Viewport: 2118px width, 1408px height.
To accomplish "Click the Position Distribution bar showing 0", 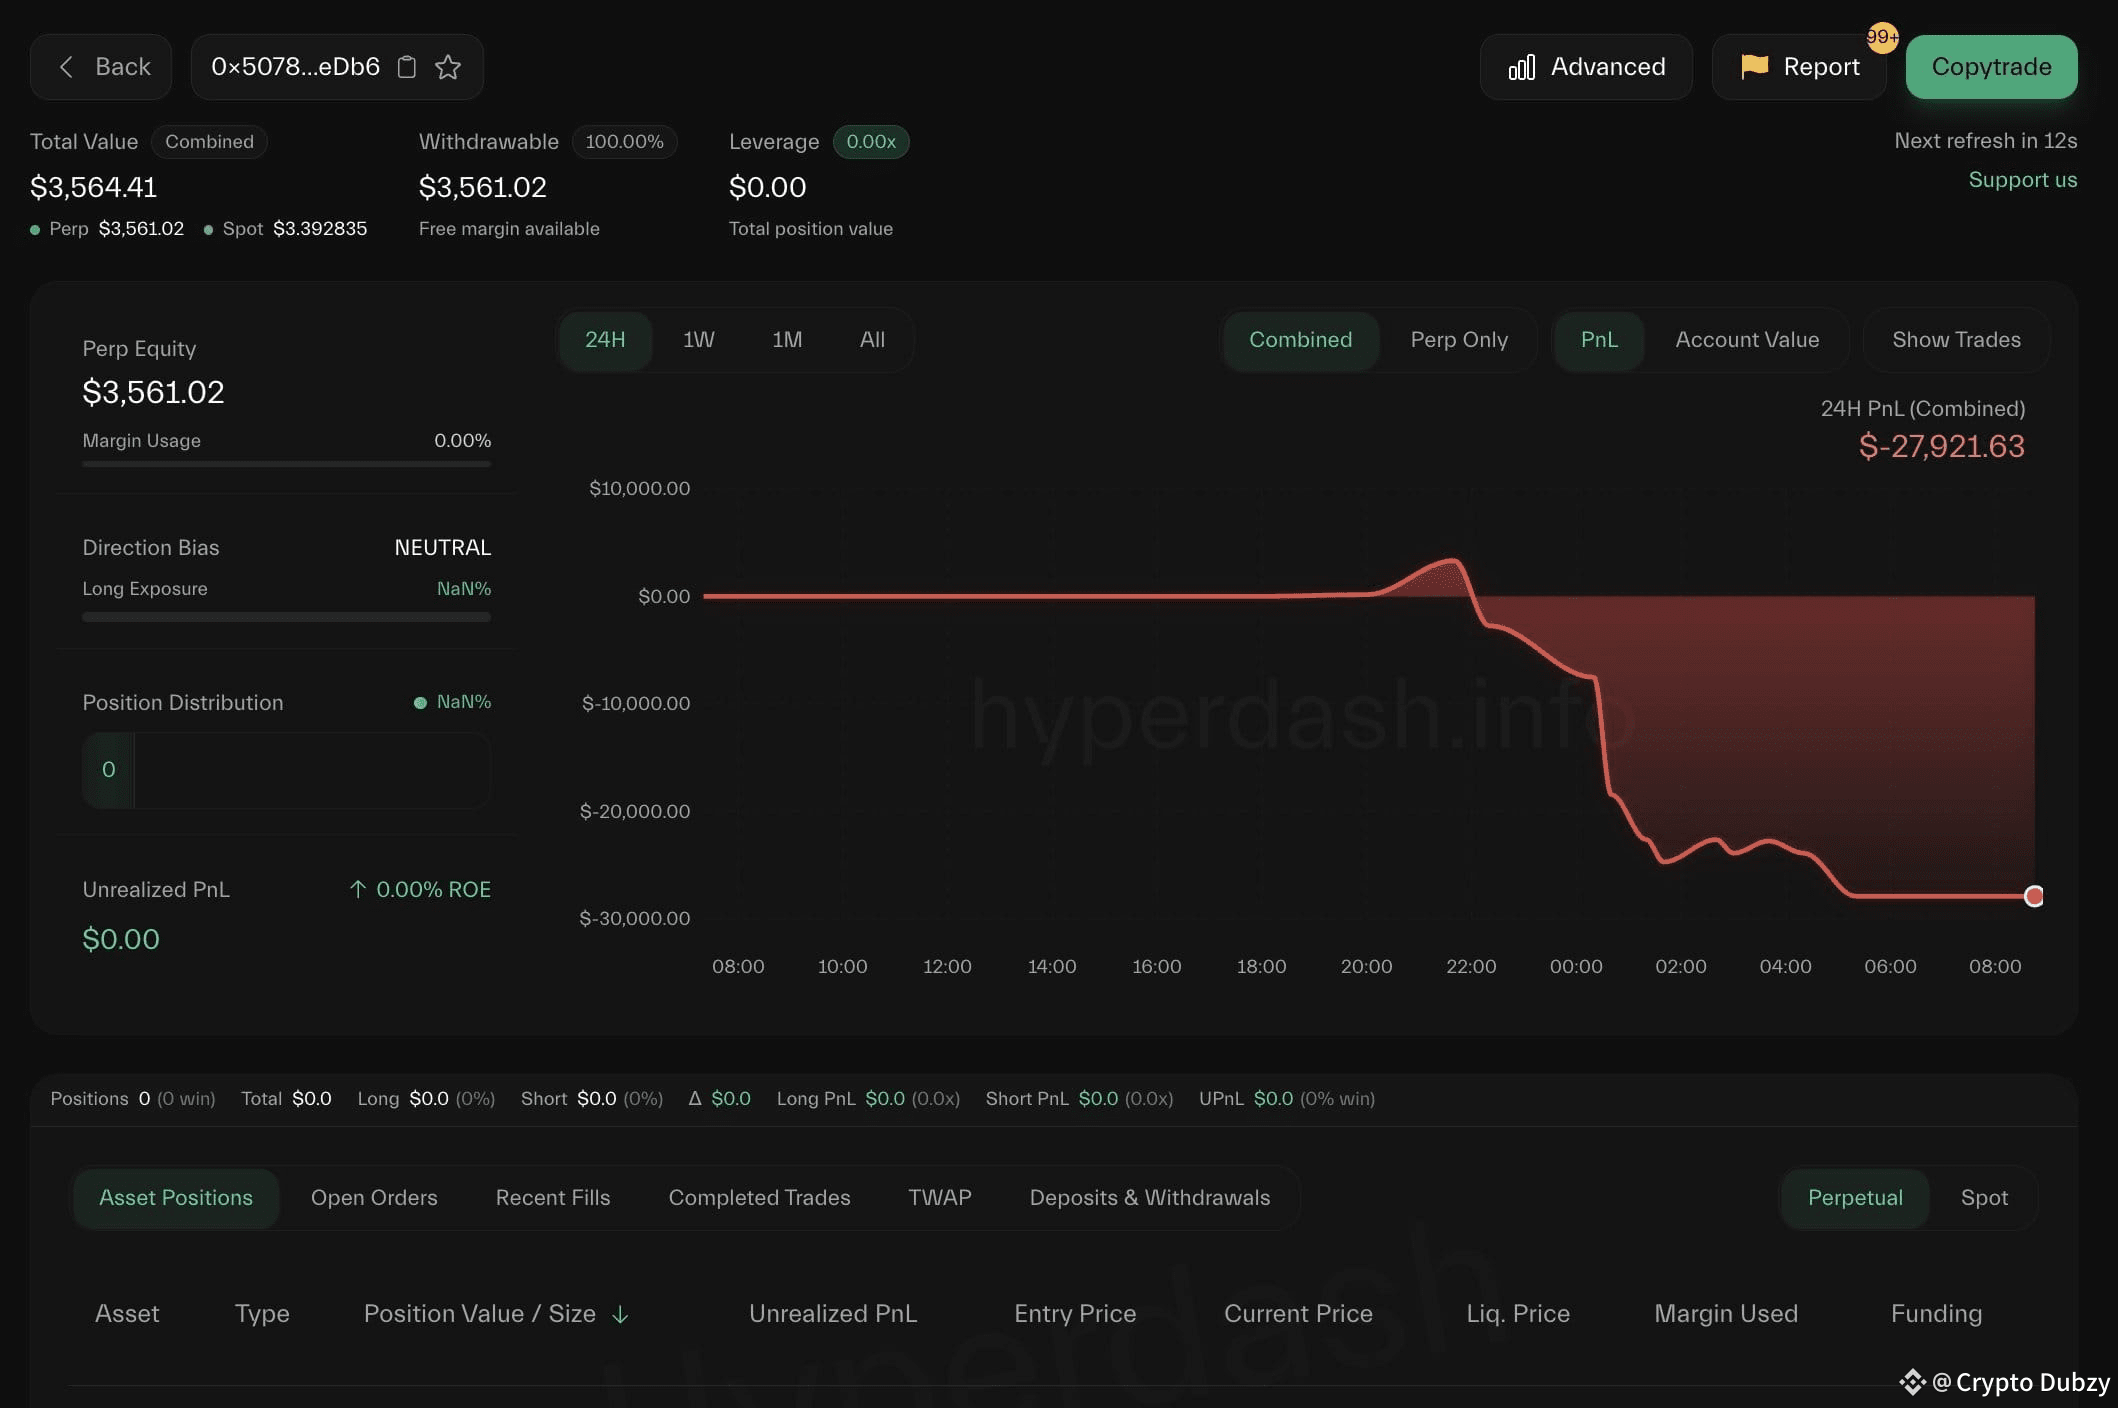I will click(286, 770).
